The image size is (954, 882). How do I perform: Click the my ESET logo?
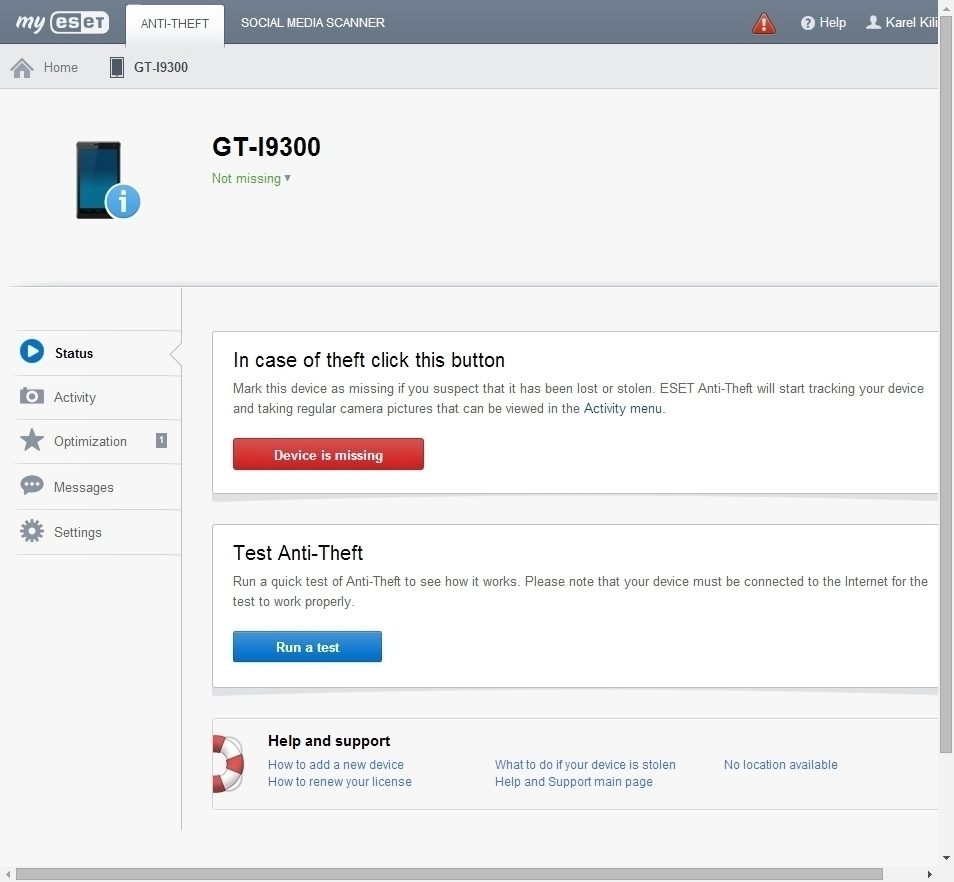point(62,23)
